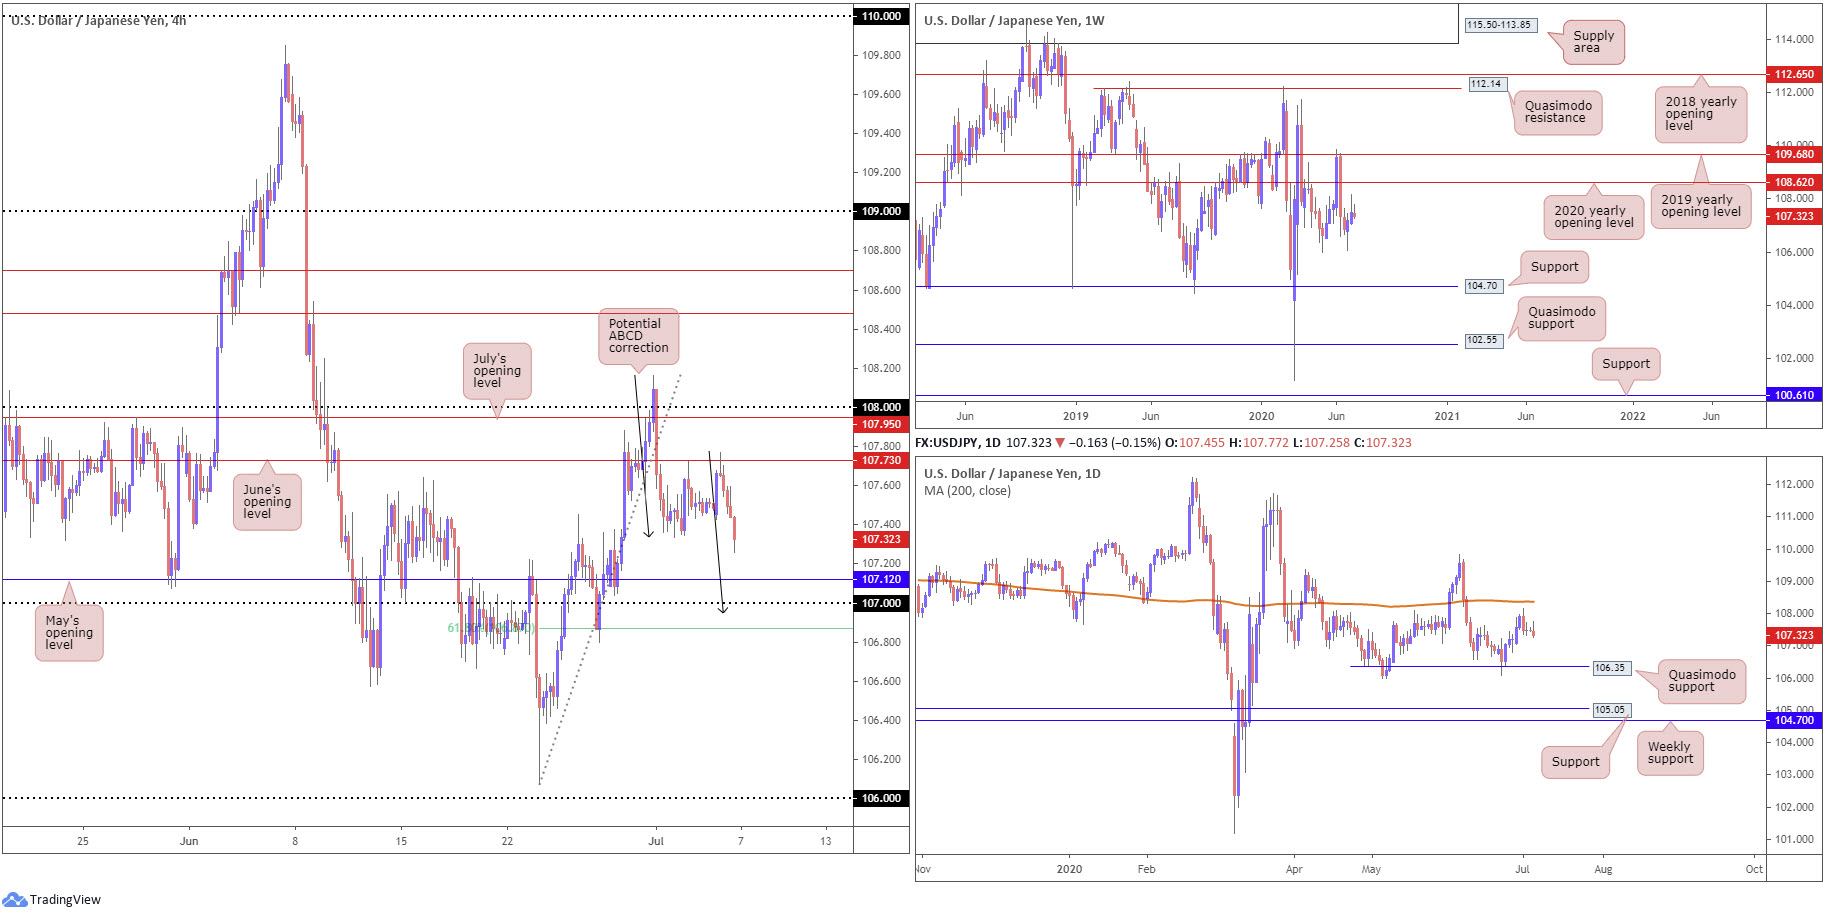Image resolution: width=1825 pixels, height=913 pixels.
Task: Click weekly chart's Quasimodo support callout
Action: 1562,318
